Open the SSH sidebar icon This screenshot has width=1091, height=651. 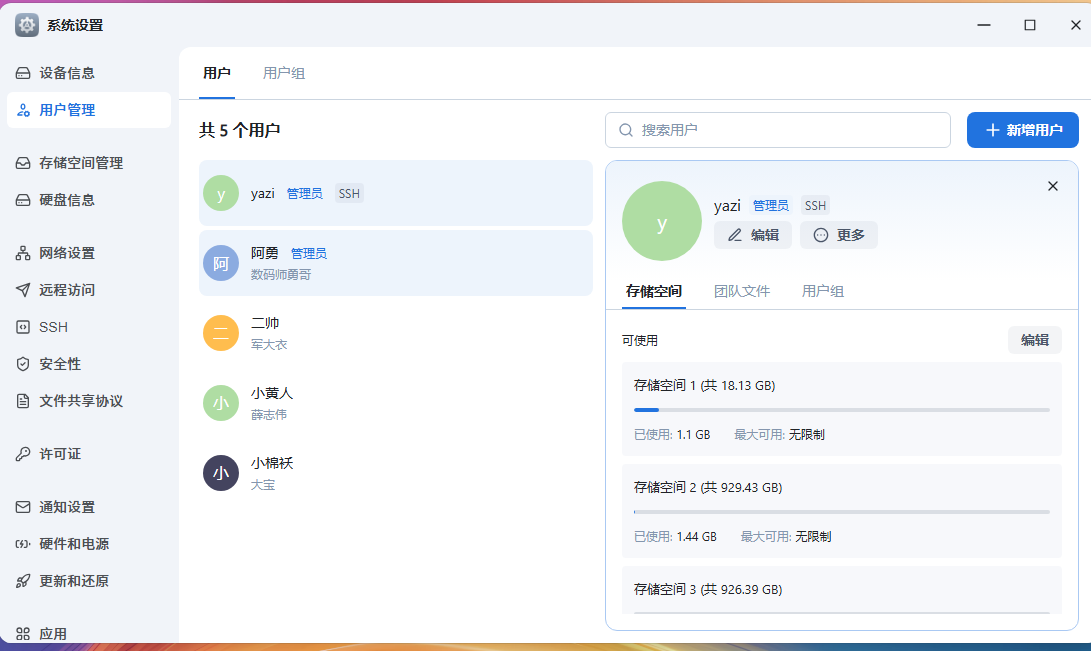pyautogui.click(x=23, y=327)
